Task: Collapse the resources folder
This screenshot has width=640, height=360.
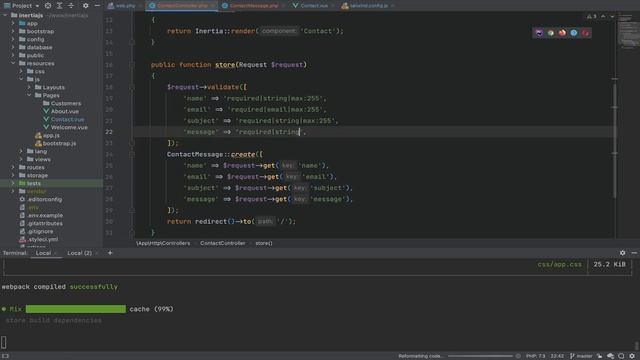Action: tap(13, 64)
